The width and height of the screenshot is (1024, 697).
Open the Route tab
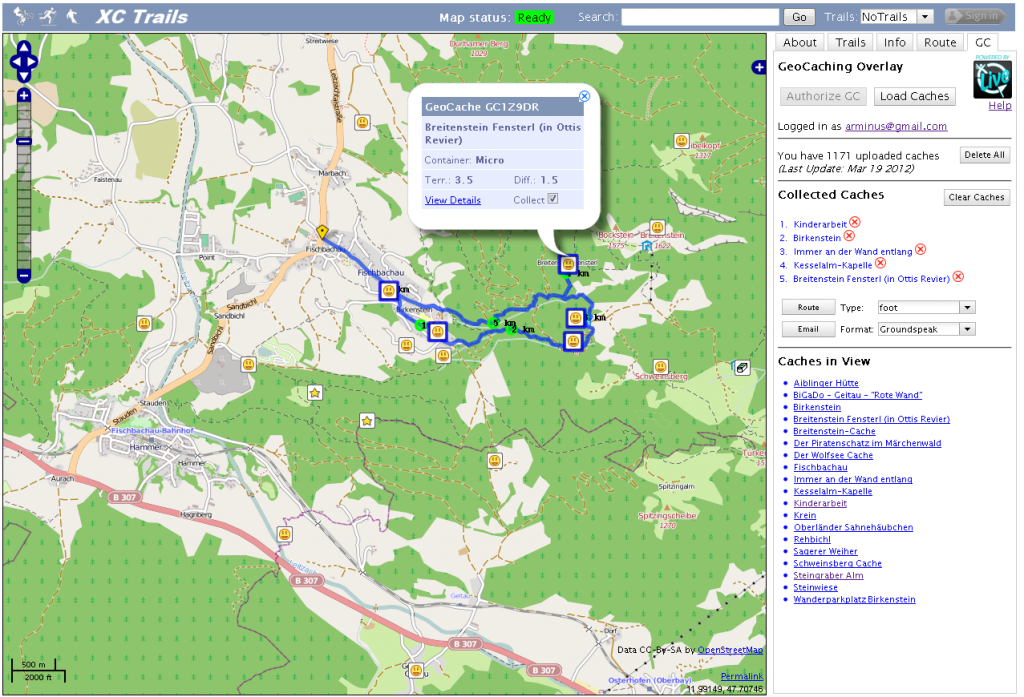point(940,42)
